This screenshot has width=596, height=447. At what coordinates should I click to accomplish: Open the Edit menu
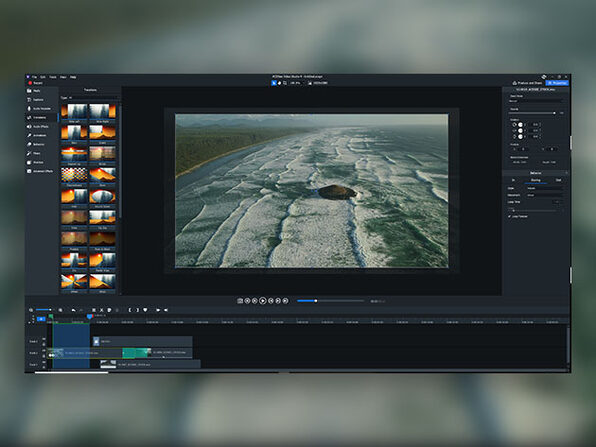point(43,77)
